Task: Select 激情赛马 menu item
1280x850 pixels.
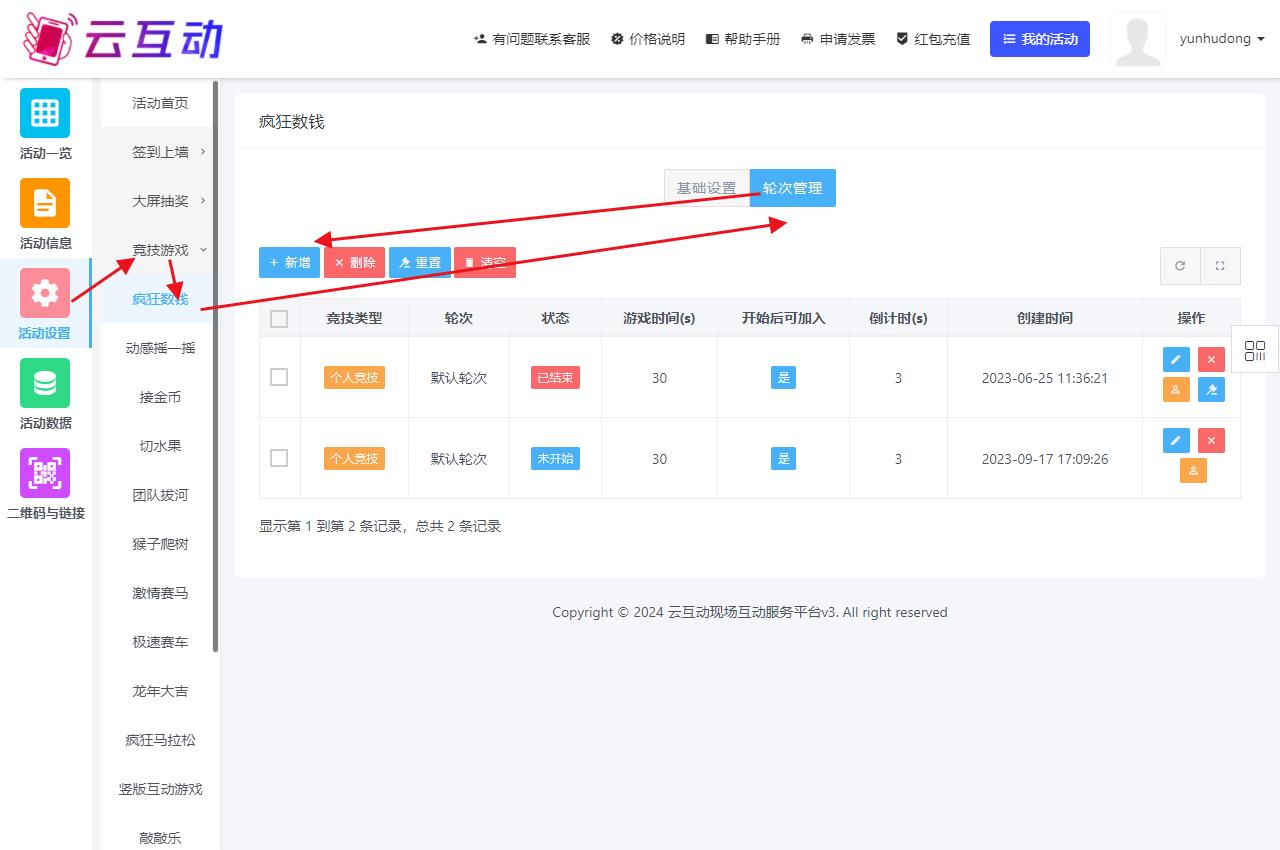Action: point(160,593)
